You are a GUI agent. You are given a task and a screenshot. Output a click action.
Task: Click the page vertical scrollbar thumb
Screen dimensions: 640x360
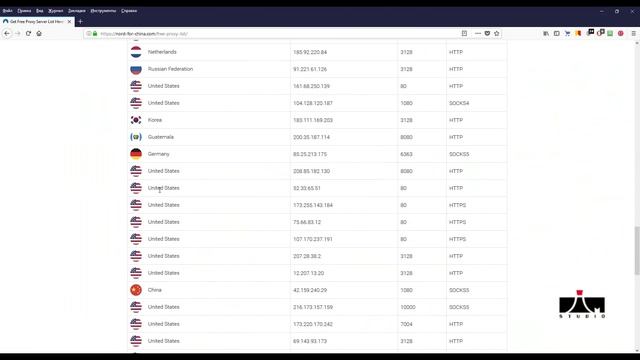click(x=637, y=251)
